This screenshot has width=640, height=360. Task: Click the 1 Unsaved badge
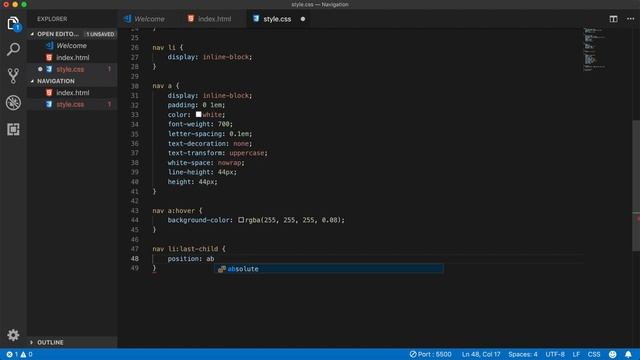[x=100, y=34]
